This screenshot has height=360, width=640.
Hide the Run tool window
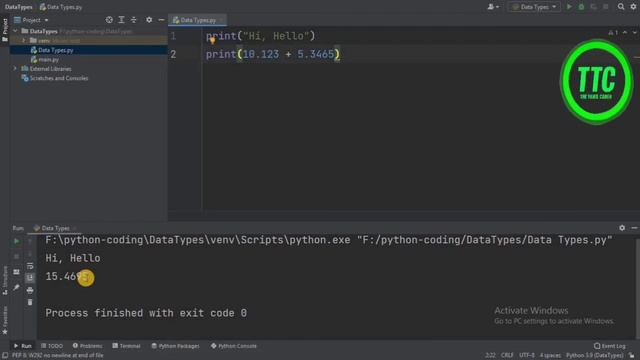pos(634,228)
